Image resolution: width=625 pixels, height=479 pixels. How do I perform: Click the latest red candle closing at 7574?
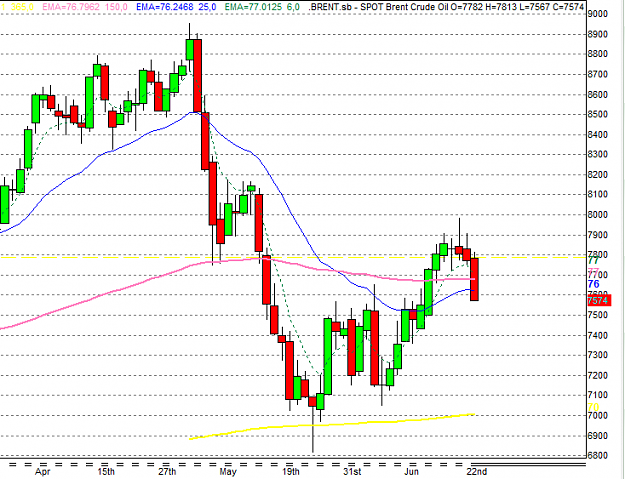click(x=474, y=279)
